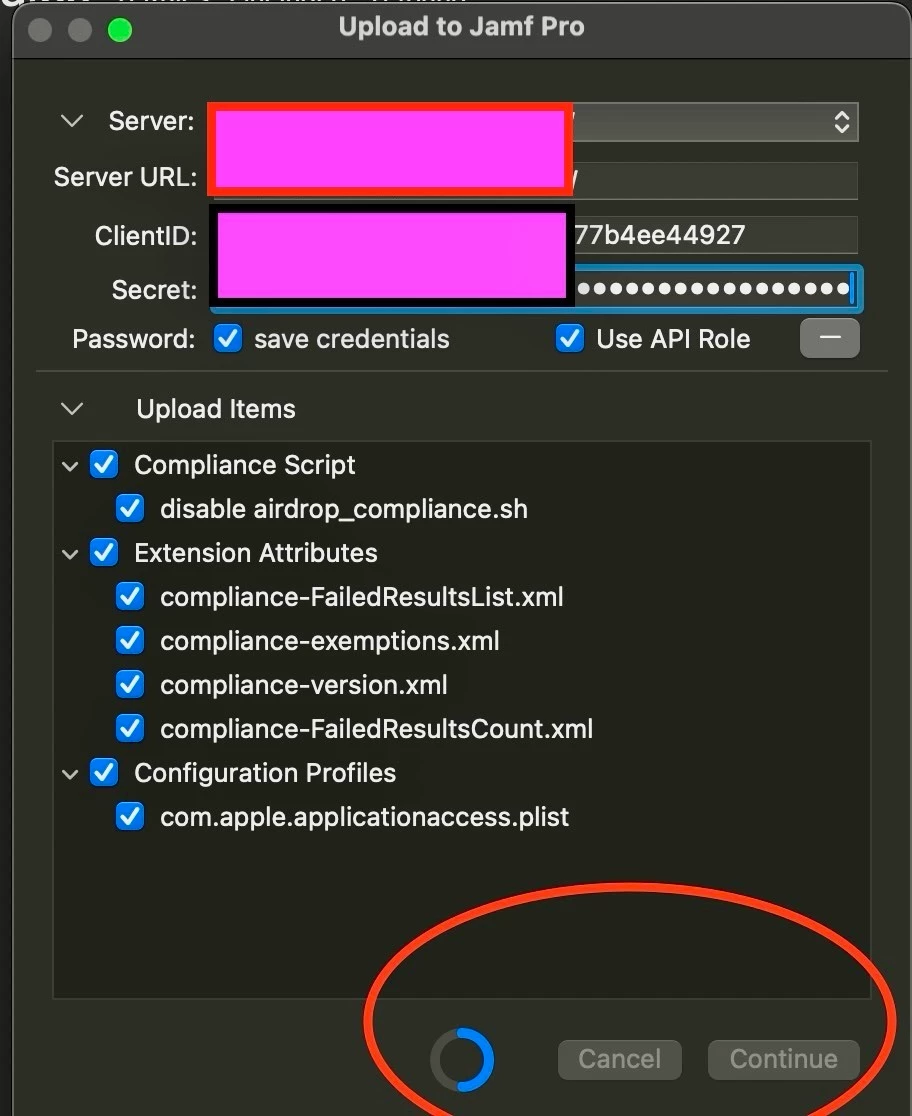
Task: Select the disable airdrop_compliance.sh row text
Action: [344, 510]
